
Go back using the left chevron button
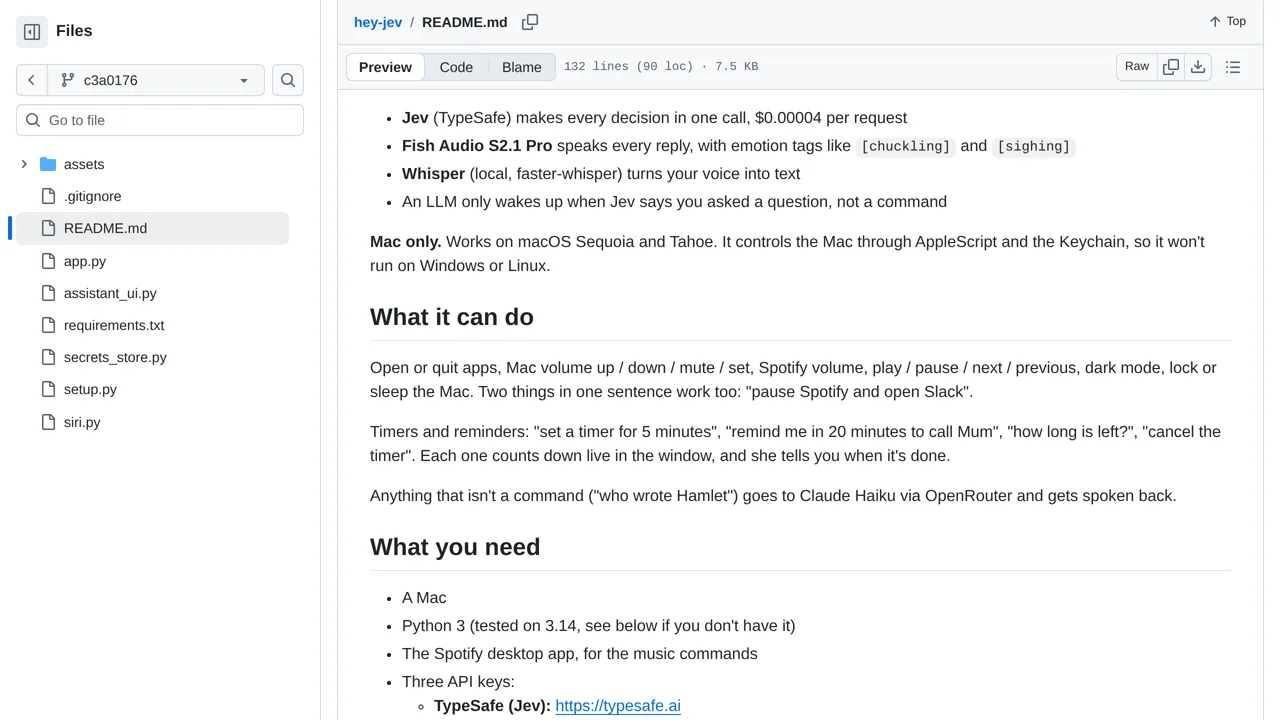point(32,80)
